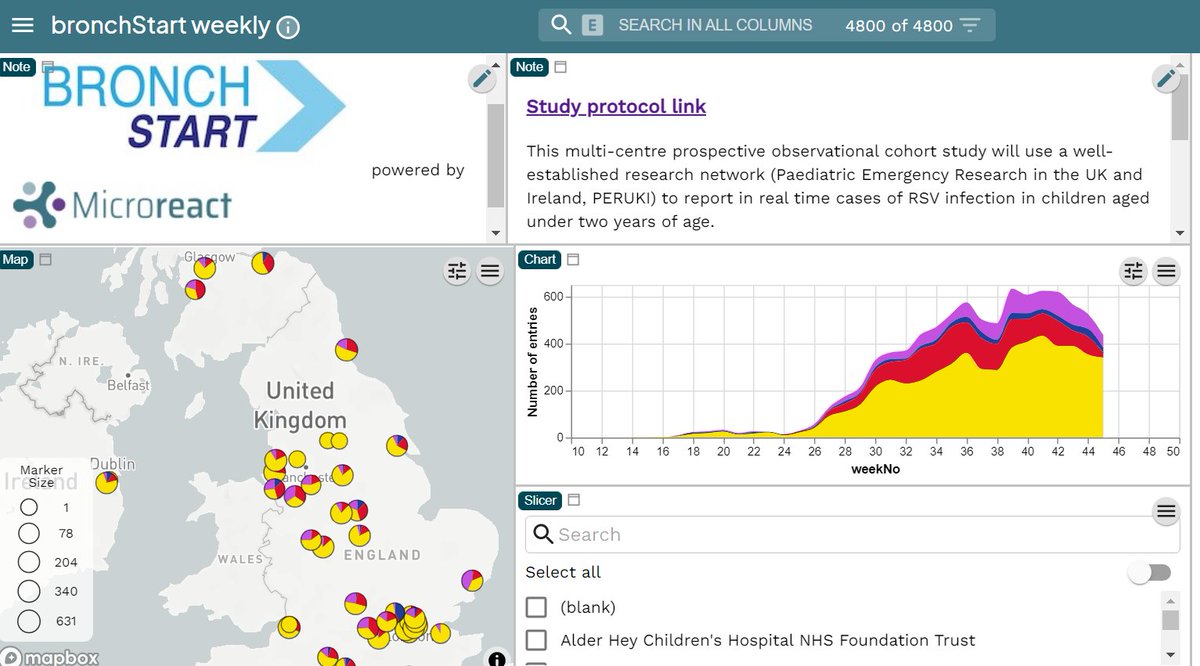The height and width of the screenshot is (666, 1200).
Task: Click the 631 marker size legend circle
Action: 29,621
